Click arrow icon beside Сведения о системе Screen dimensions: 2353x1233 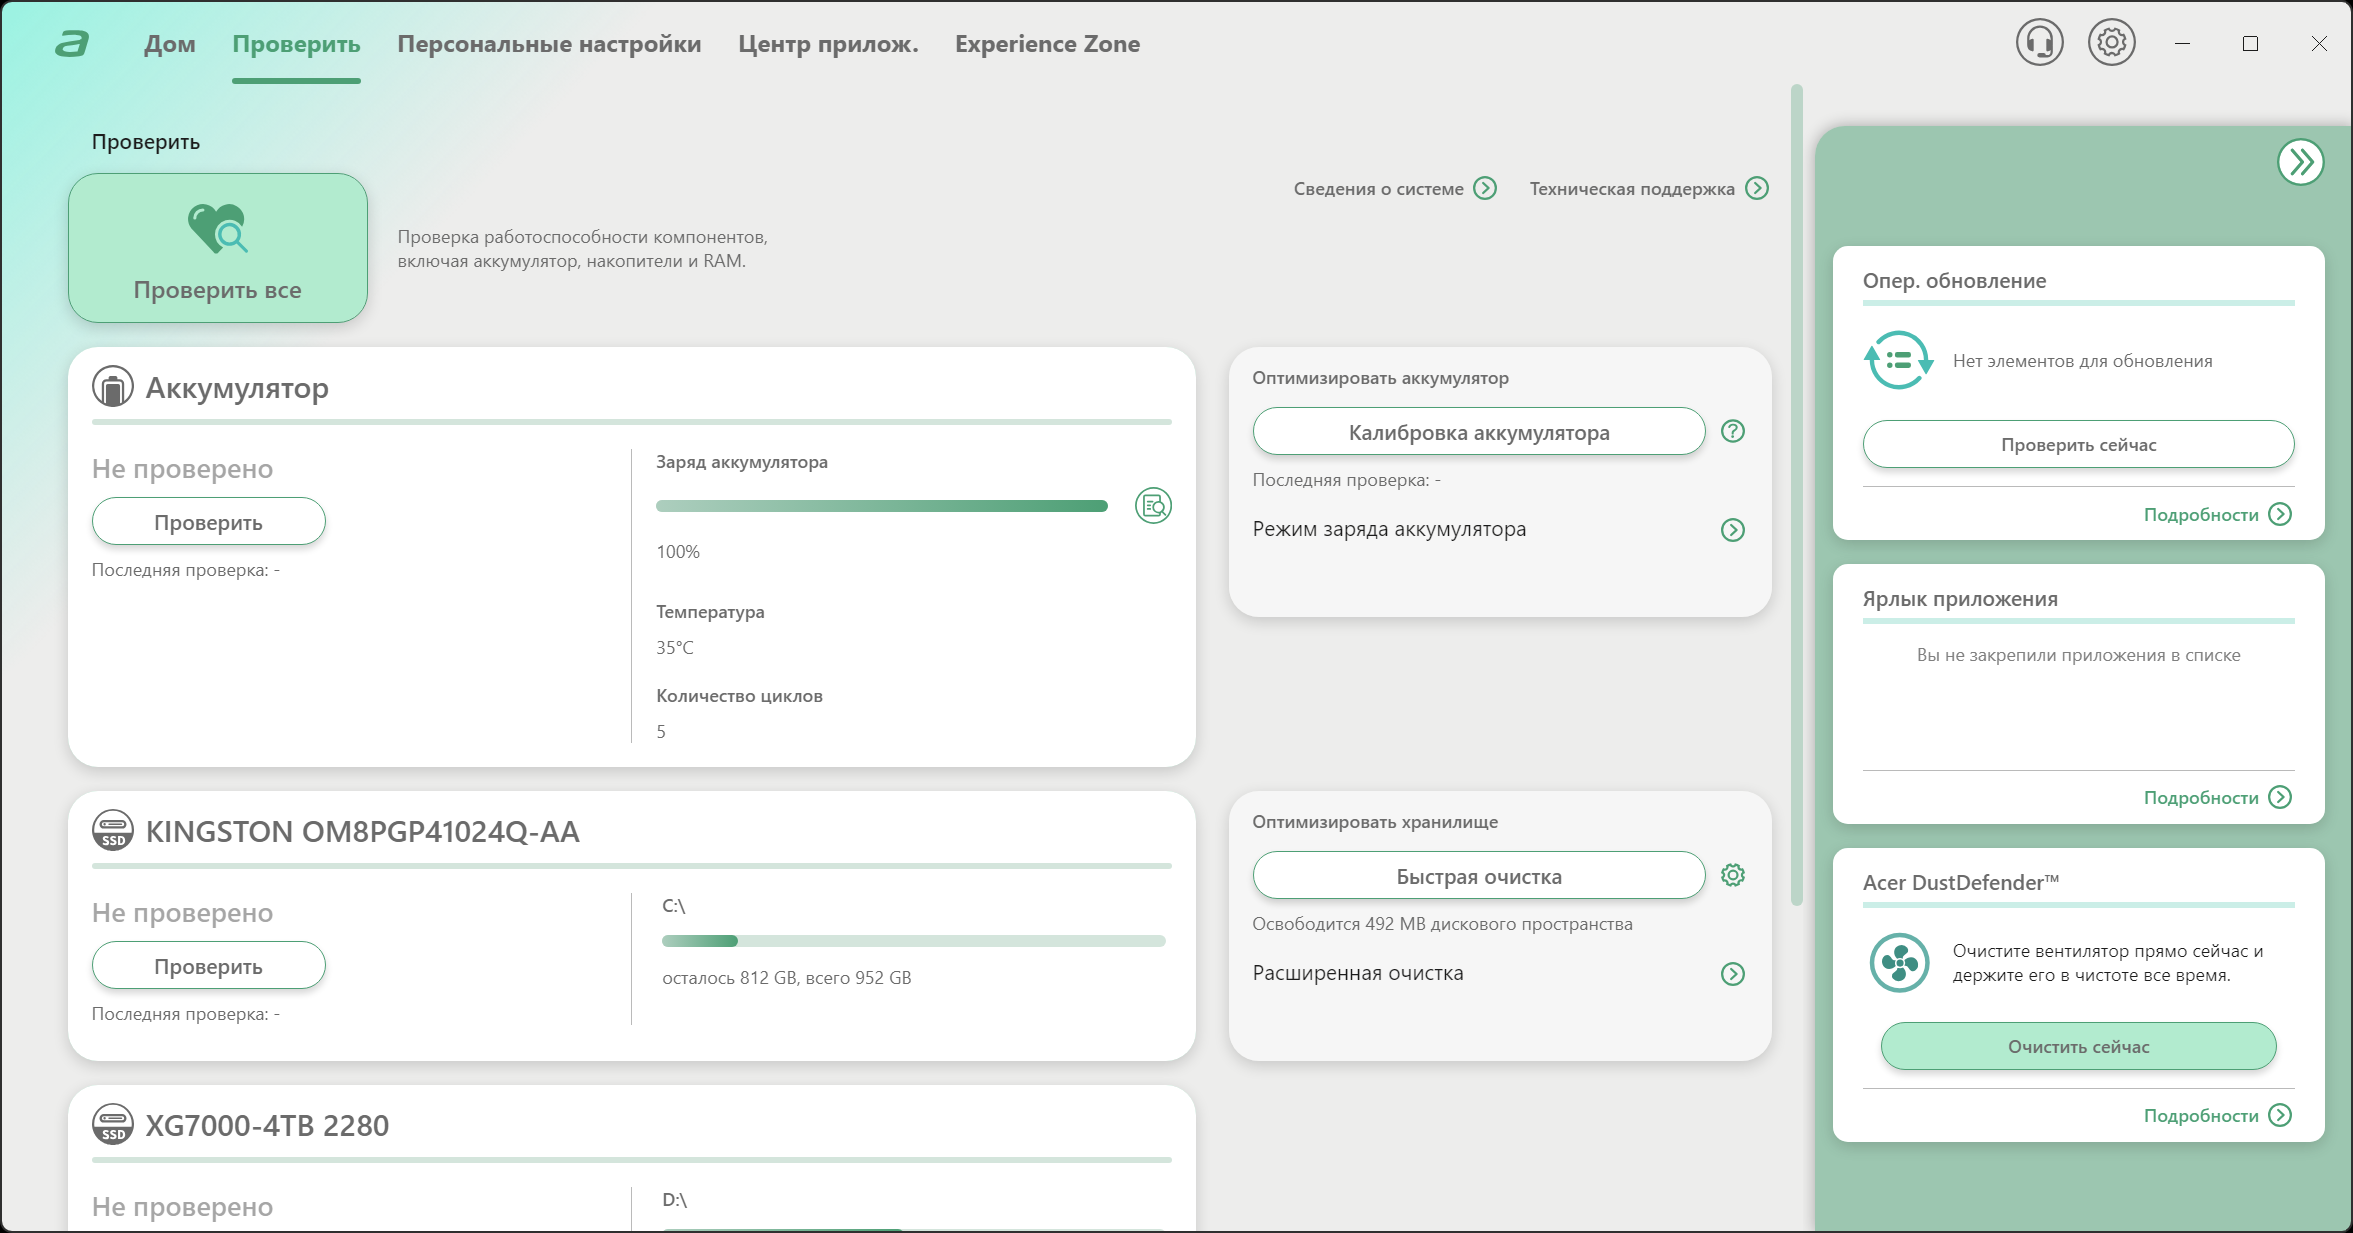[x=1485, y=188]
